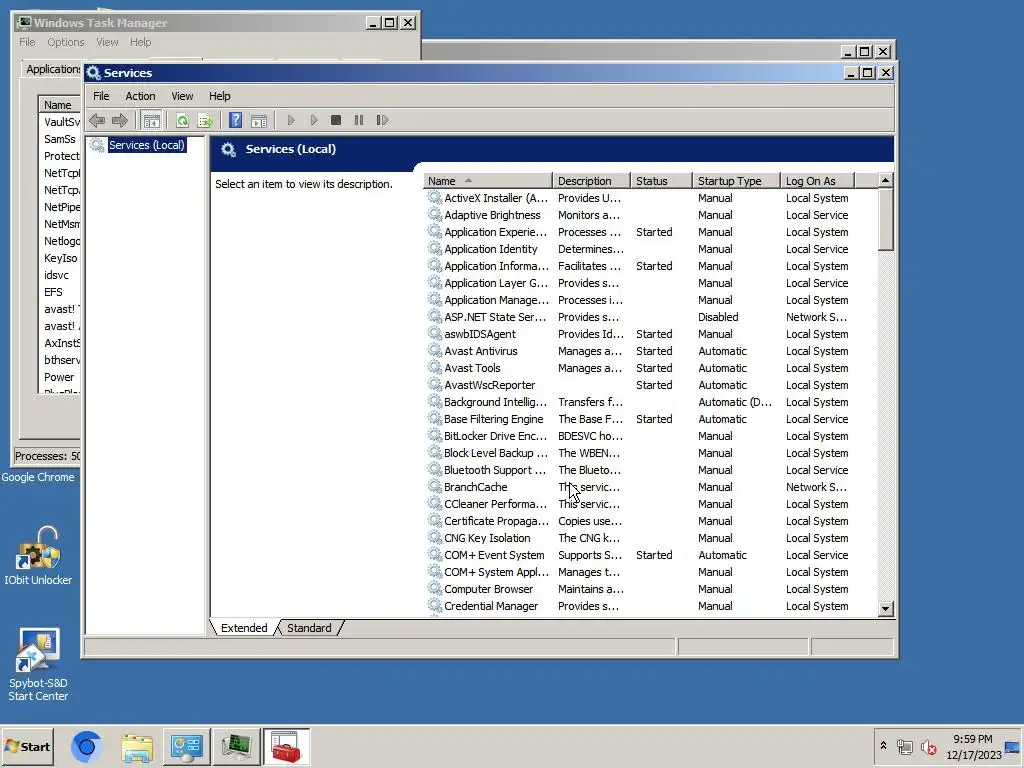Click the gear icon beside Certificate Propagation

[x=434, y=520]
